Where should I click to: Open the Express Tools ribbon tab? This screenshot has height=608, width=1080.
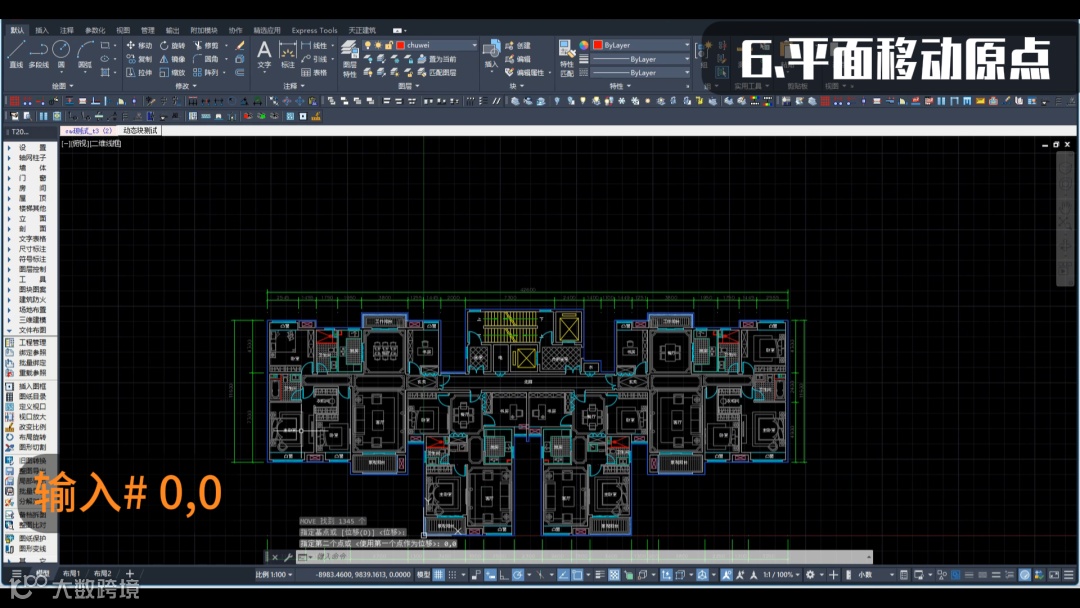point(314,30)
